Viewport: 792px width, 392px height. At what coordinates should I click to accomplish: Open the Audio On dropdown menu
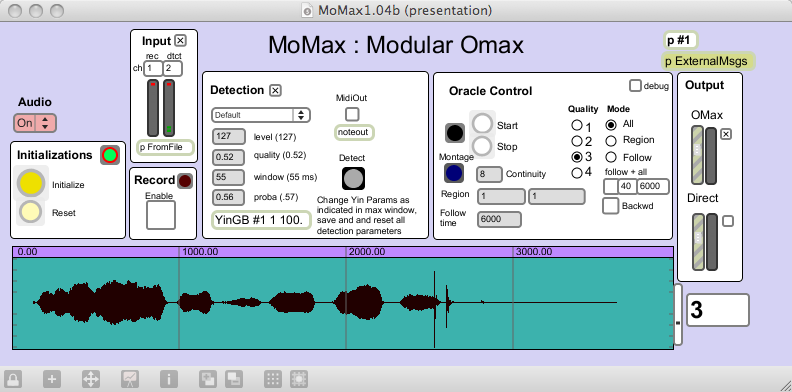[x=35, y=123]
